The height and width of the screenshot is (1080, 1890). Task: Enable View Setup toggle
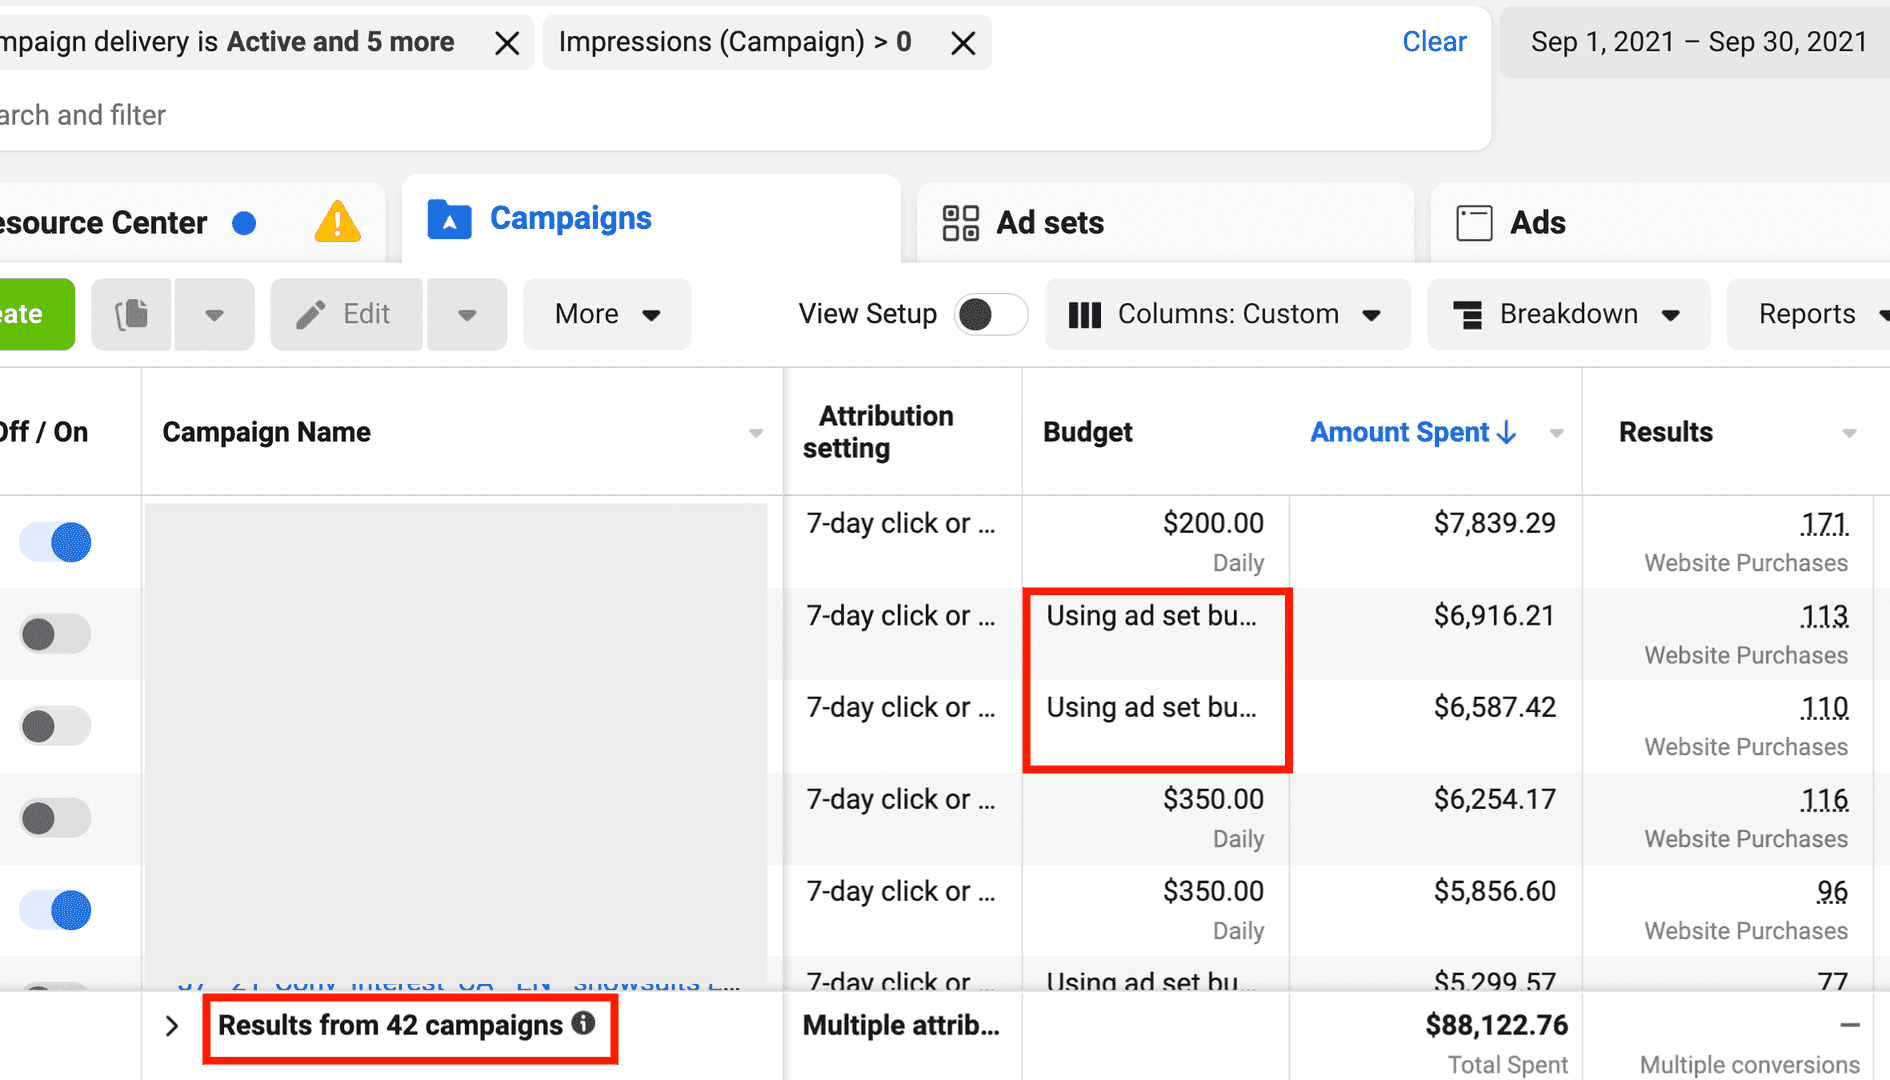pyautogui.click(x=990, y=314)
